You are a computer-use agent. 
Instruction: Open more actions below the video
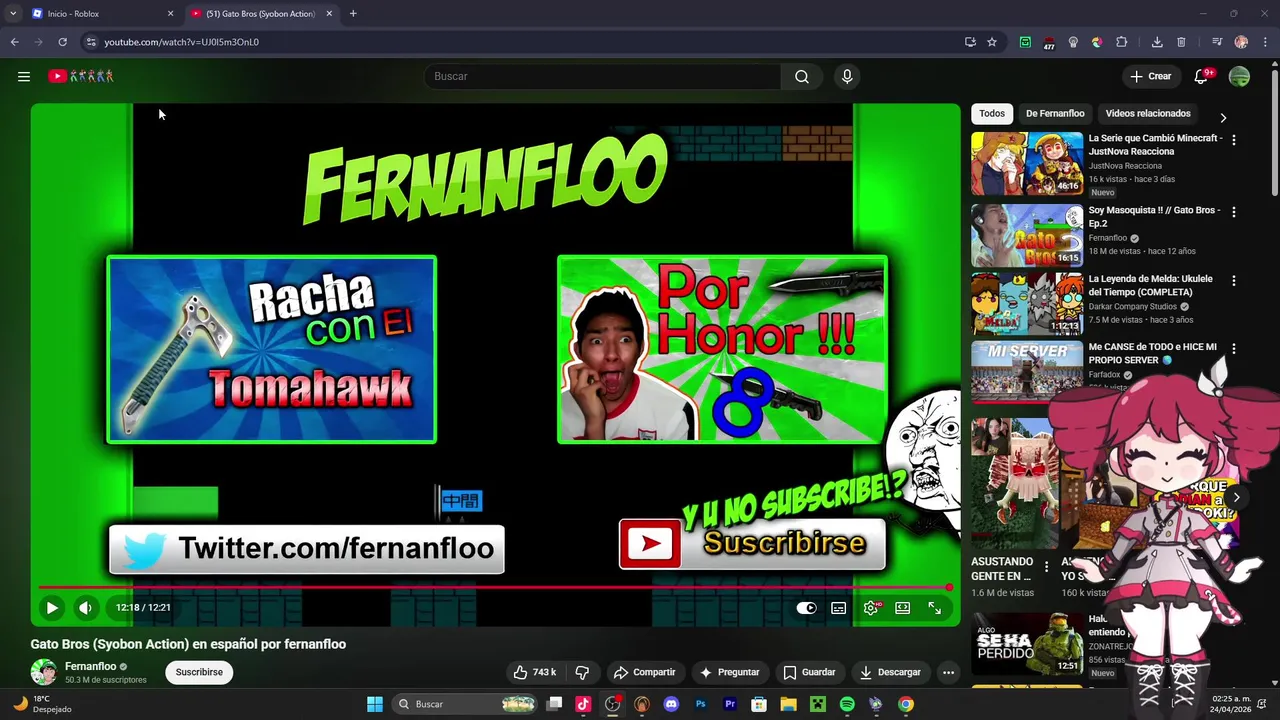click(x=948, y=672)
